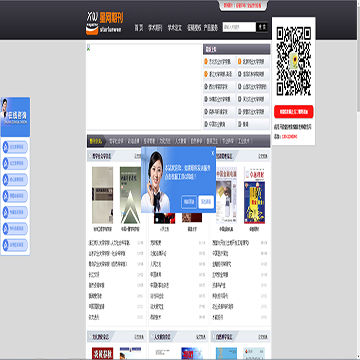Click the customer service agent photo in the popup

(x=156, y=181)
